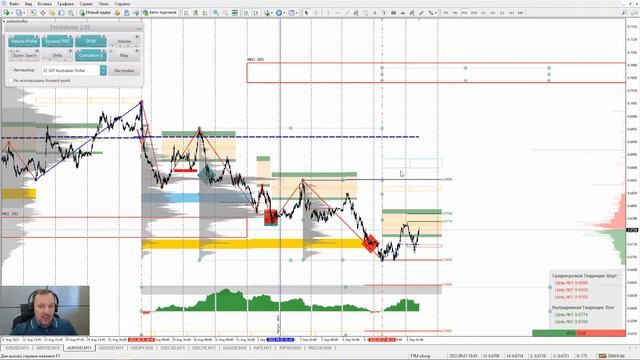Toggle the Volume Profile indicator button
640x360 pixels.
24,41
